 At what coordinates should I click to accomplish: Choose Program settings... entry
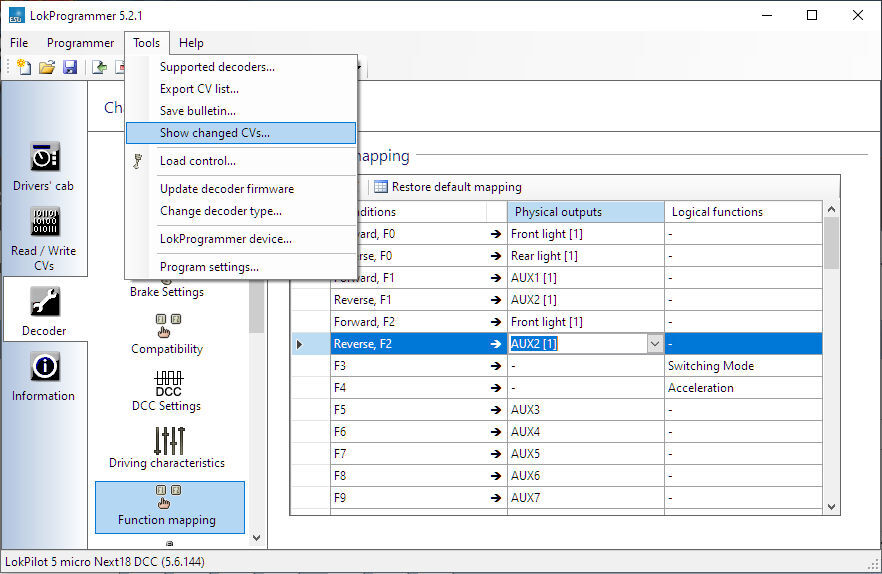[x=241, y=267]
